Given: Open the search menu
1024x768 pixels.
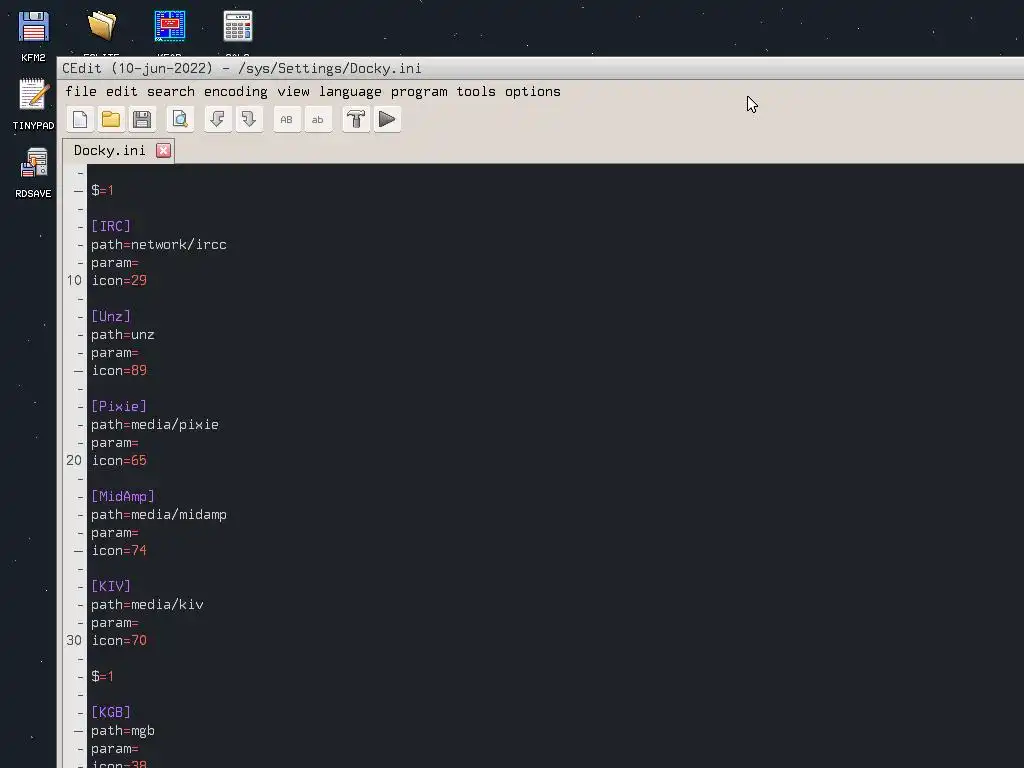Looking at the screenshot, I should tap(171, 92).
